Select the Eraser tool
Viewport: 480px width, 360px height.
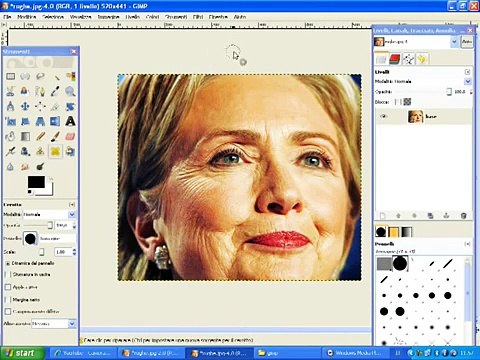[70, 136]
